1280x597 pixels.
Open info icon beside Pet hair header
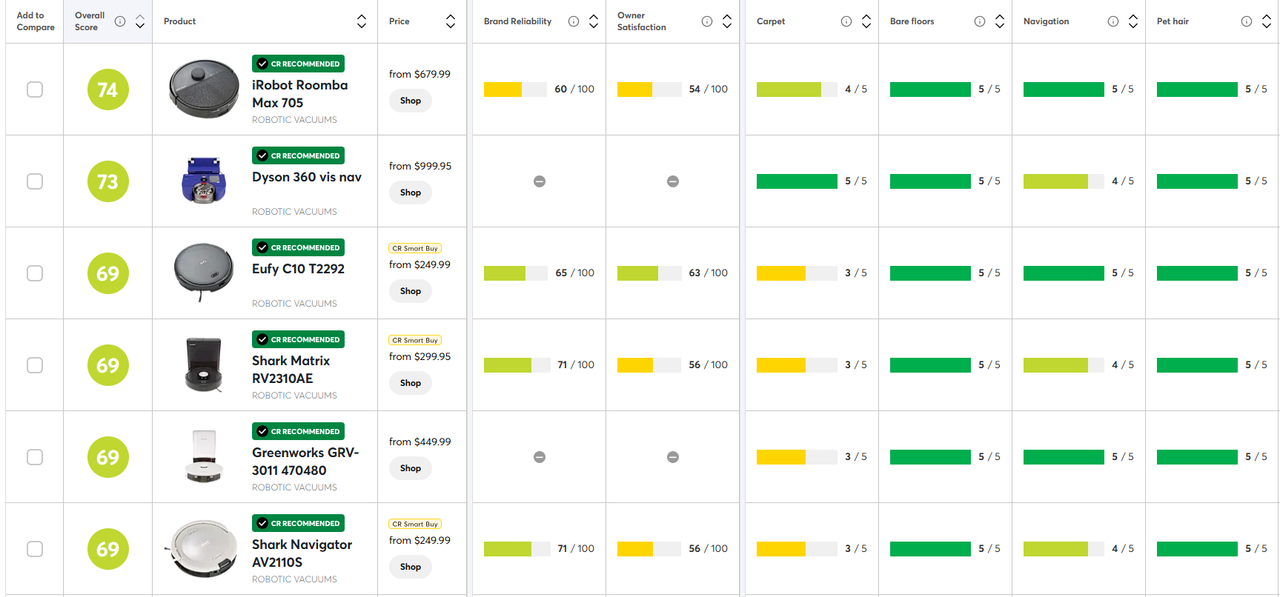click(1246, 21)
